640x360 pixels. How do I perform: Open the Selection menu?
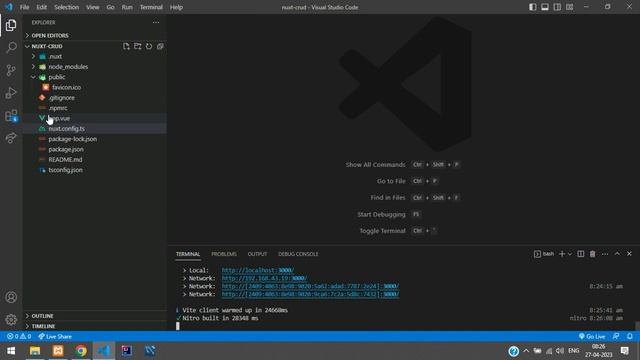[x=67, y=7]
